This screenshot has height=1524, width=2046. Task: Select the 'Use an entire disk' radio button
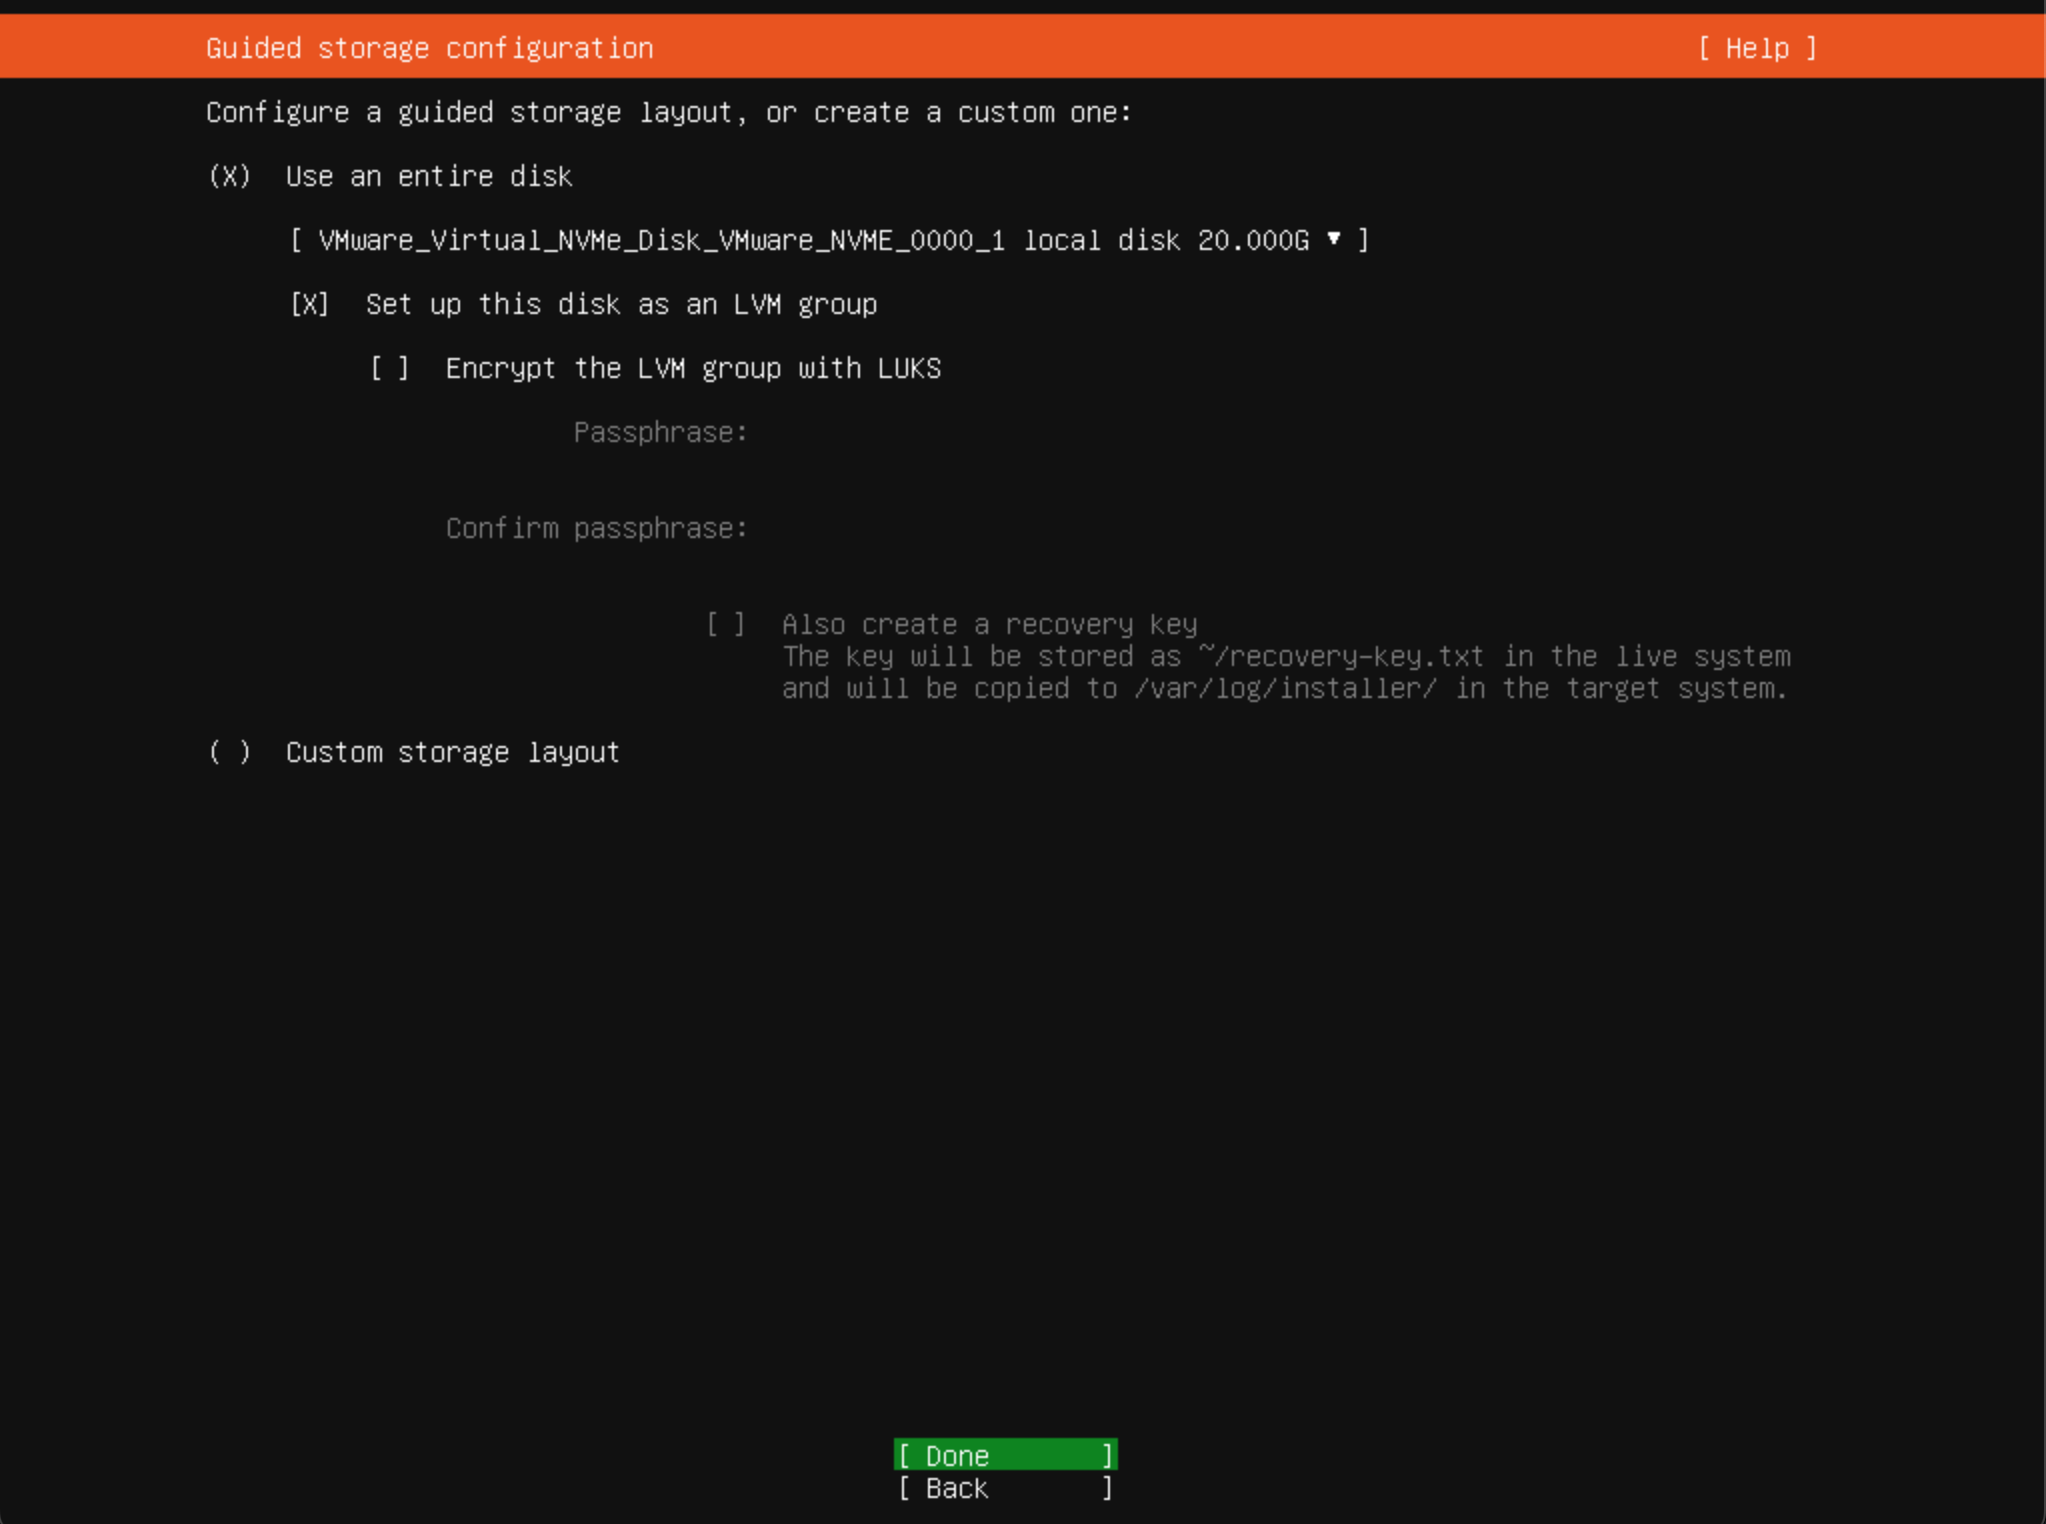coord(230,177)
